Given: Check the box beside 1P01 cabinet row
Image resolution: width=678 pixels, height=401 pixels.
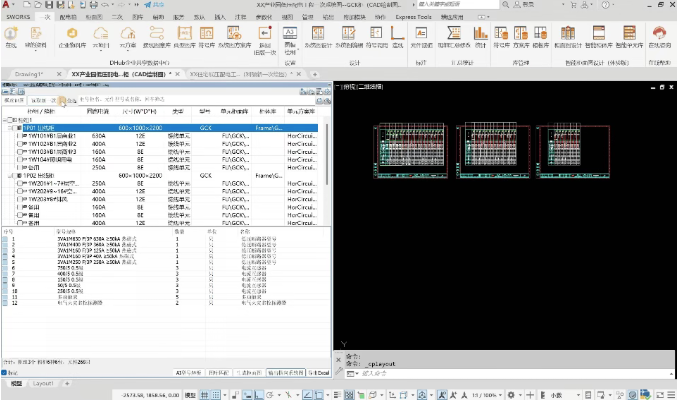Looking at the screenshot, I should coord(15,128).
